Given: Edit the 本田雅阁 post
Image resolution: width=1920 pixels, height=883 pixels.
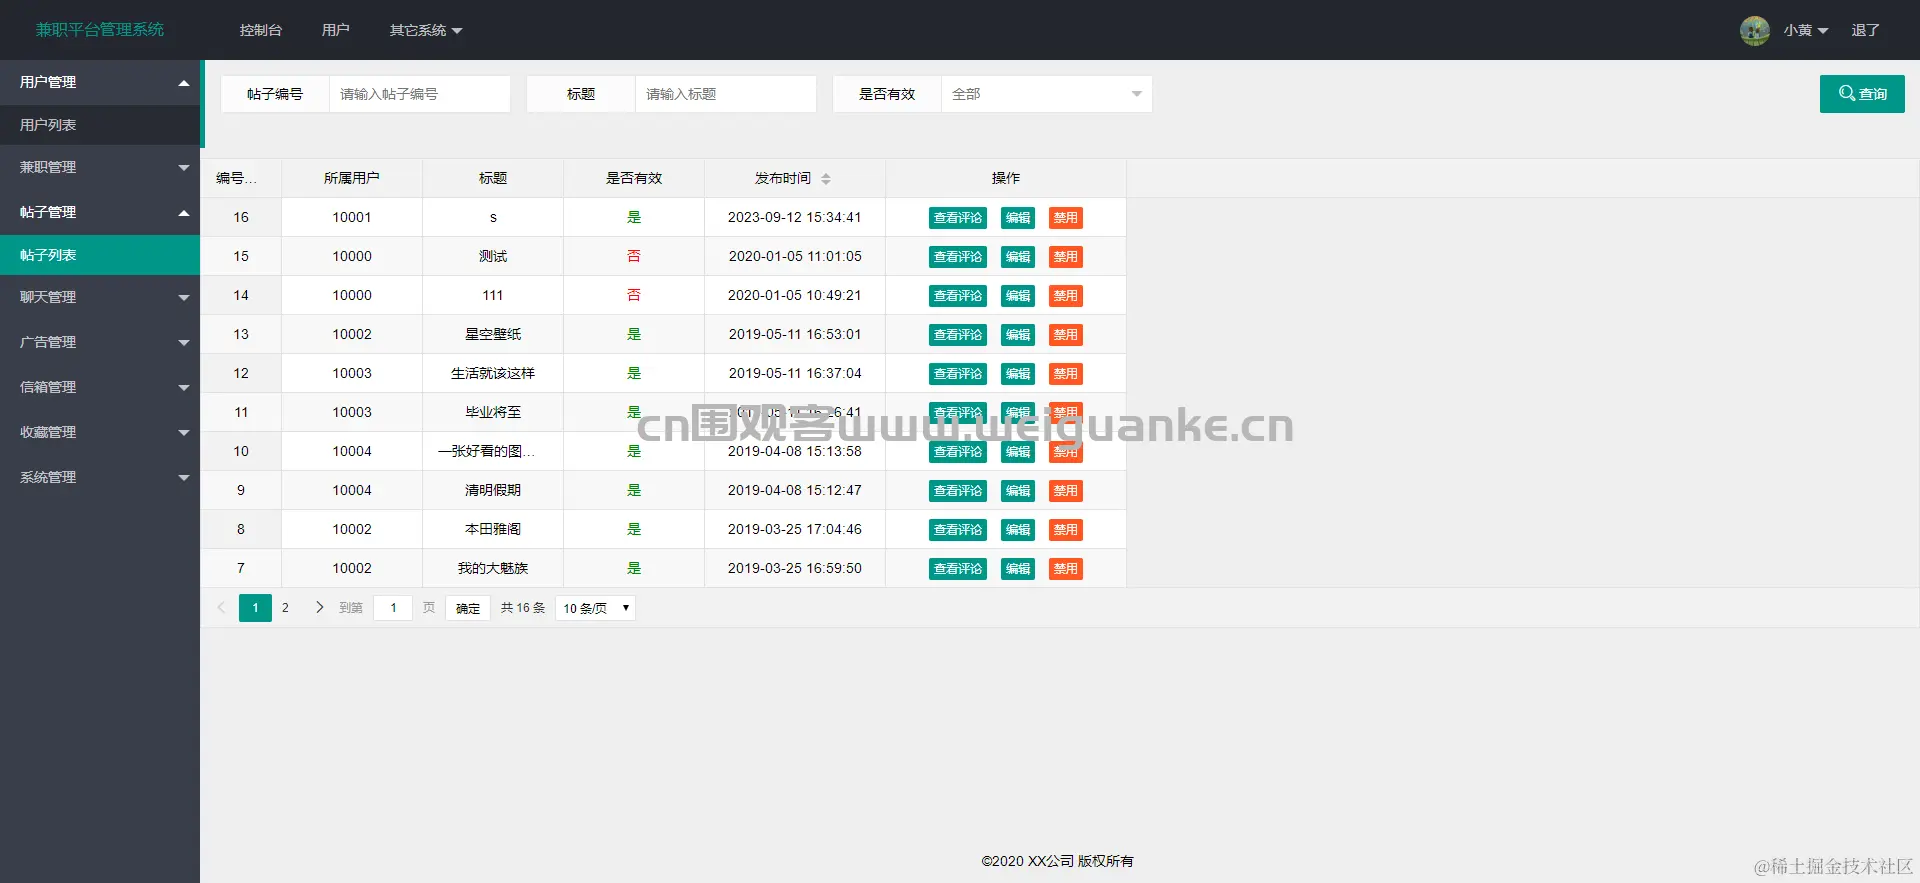Looking at the screenshot, I should [x=1018, y=530].
